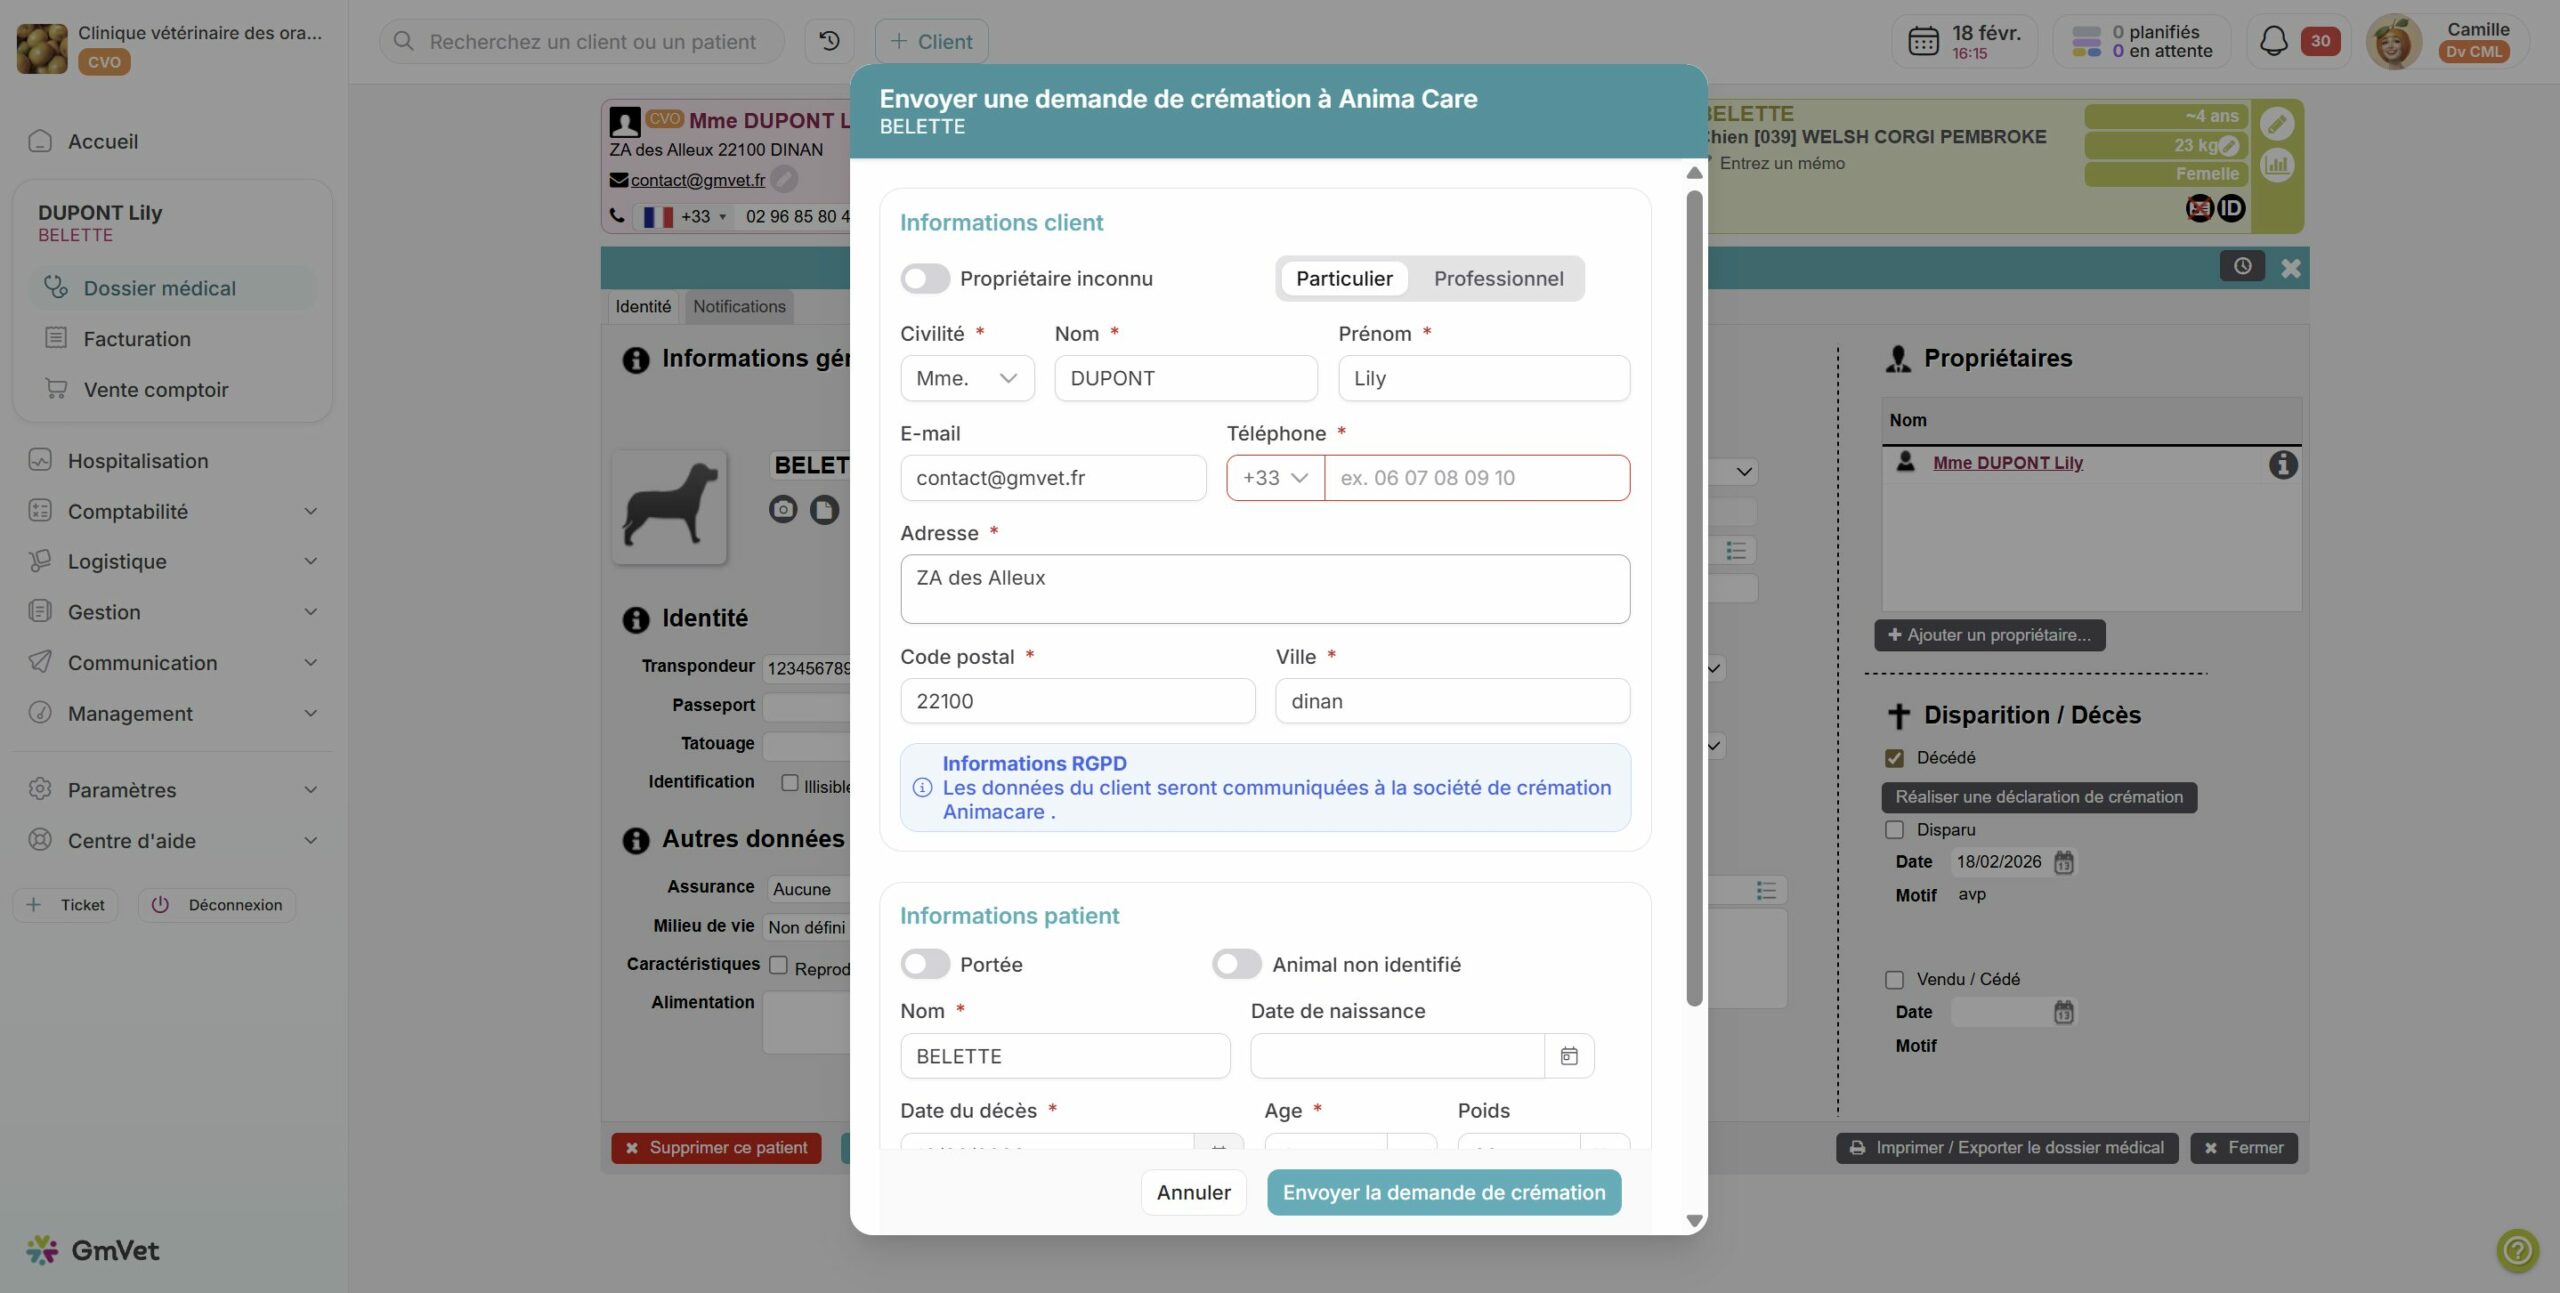This screenshot has height=1293, width=2560.
Task: Click the history clock icon near search
Action: tap(829, 41)
